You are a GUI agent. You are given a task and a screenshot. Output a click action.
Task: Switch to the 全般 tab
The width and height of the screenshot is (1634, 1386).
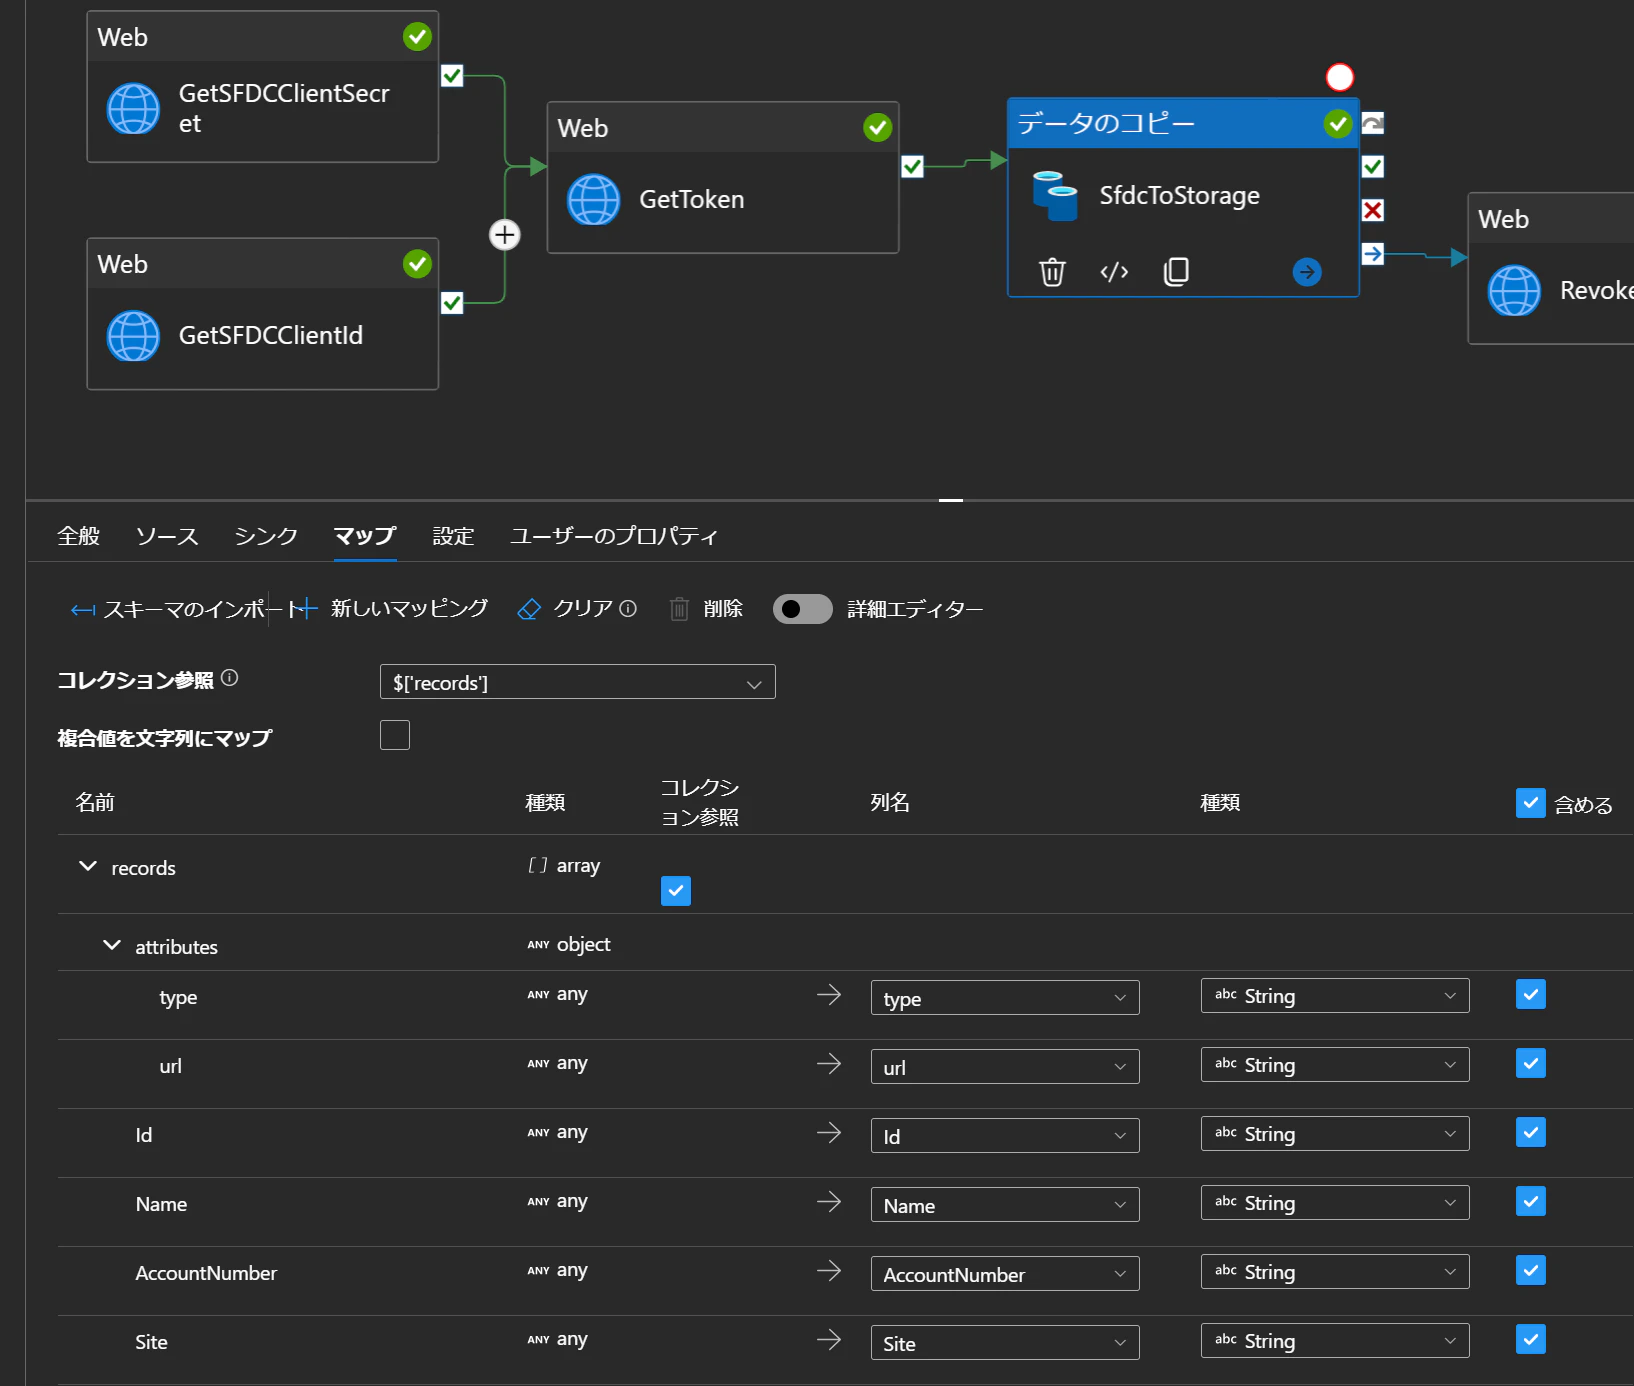coord(79,536)
